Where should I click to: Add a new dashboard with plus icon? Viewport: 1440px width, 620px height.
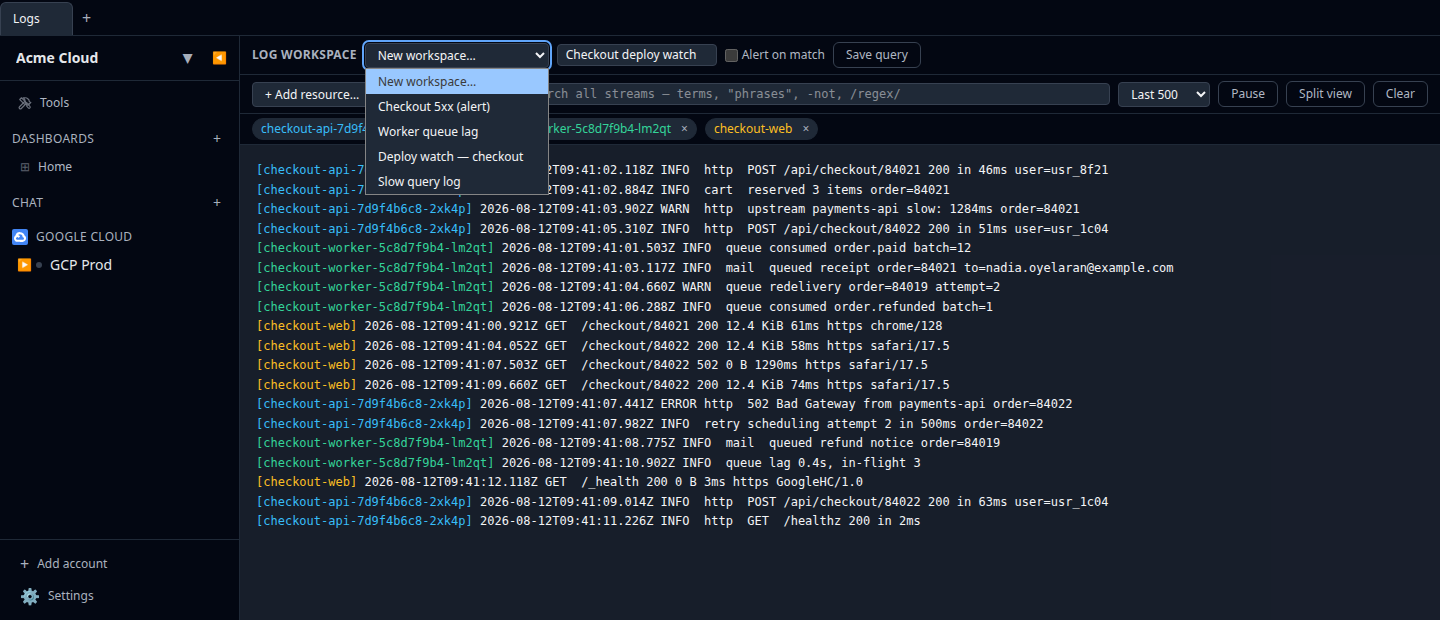pyautogui.click(x=217, y=139)
